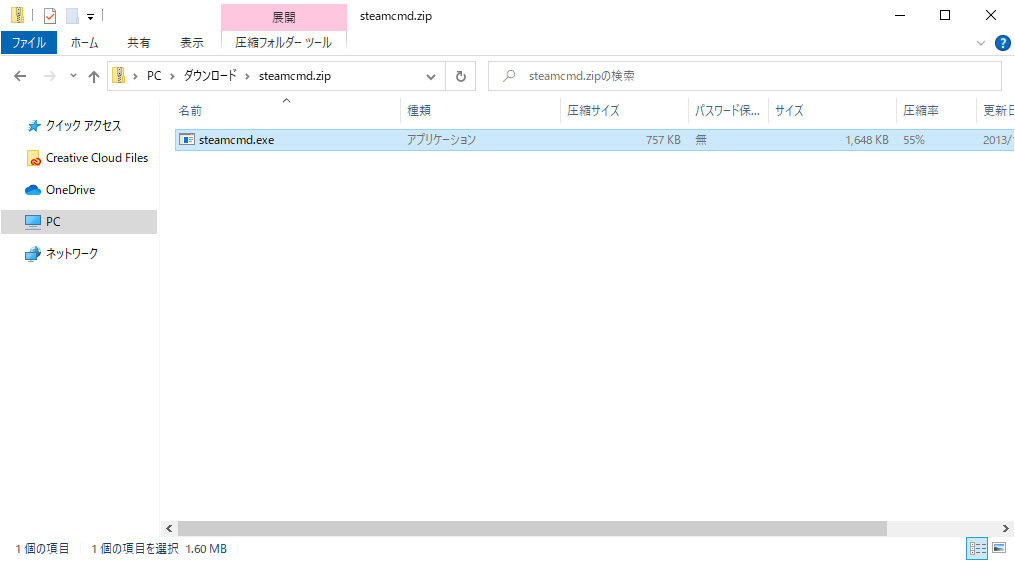Open the recent locations dropdown arrow

pos(73,76)
